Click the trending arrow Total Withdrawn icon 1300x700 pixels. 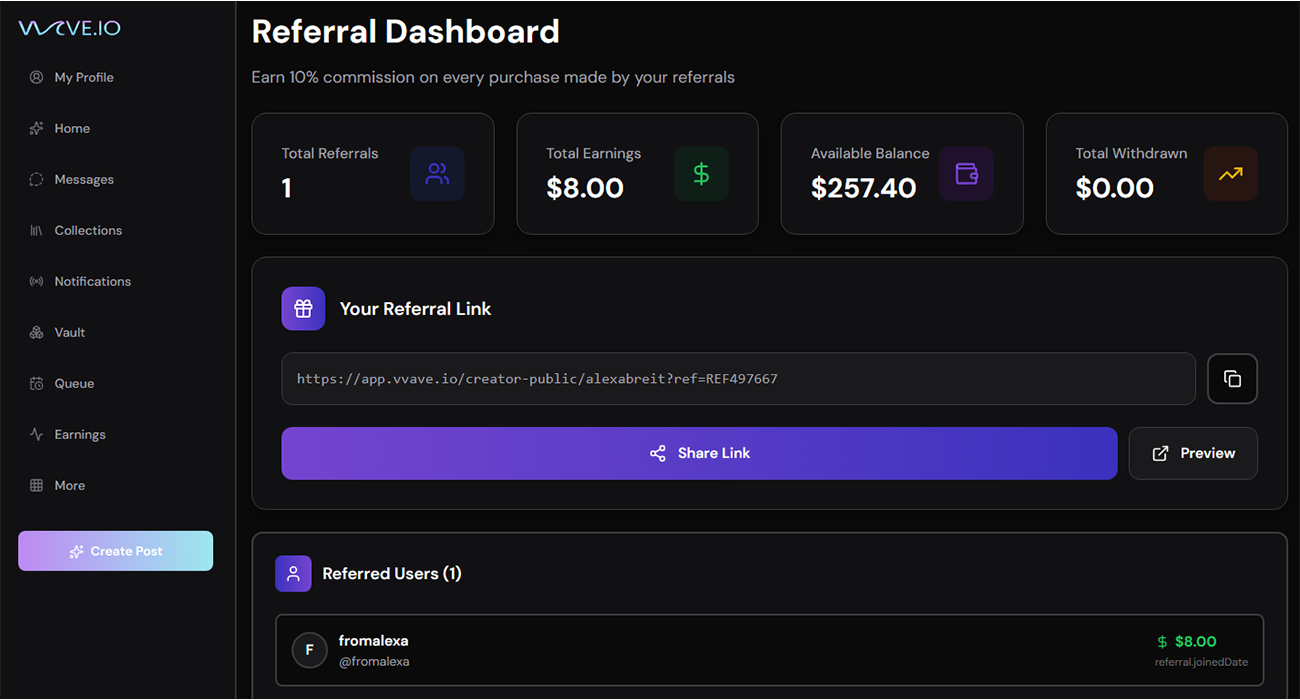[1230, 174]
